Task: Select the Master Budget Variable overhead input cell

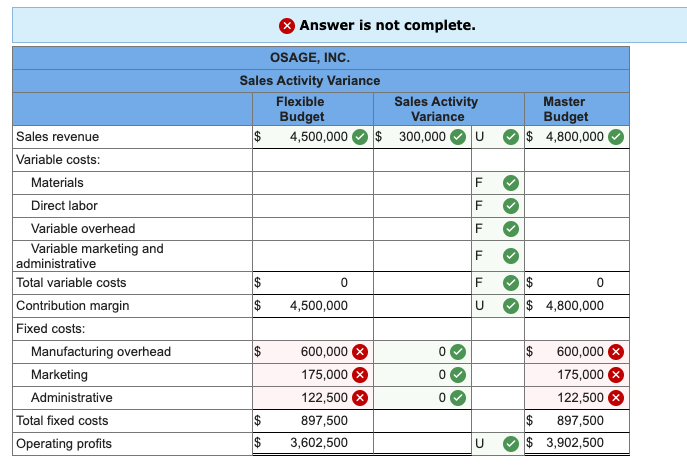Action: 577,229
